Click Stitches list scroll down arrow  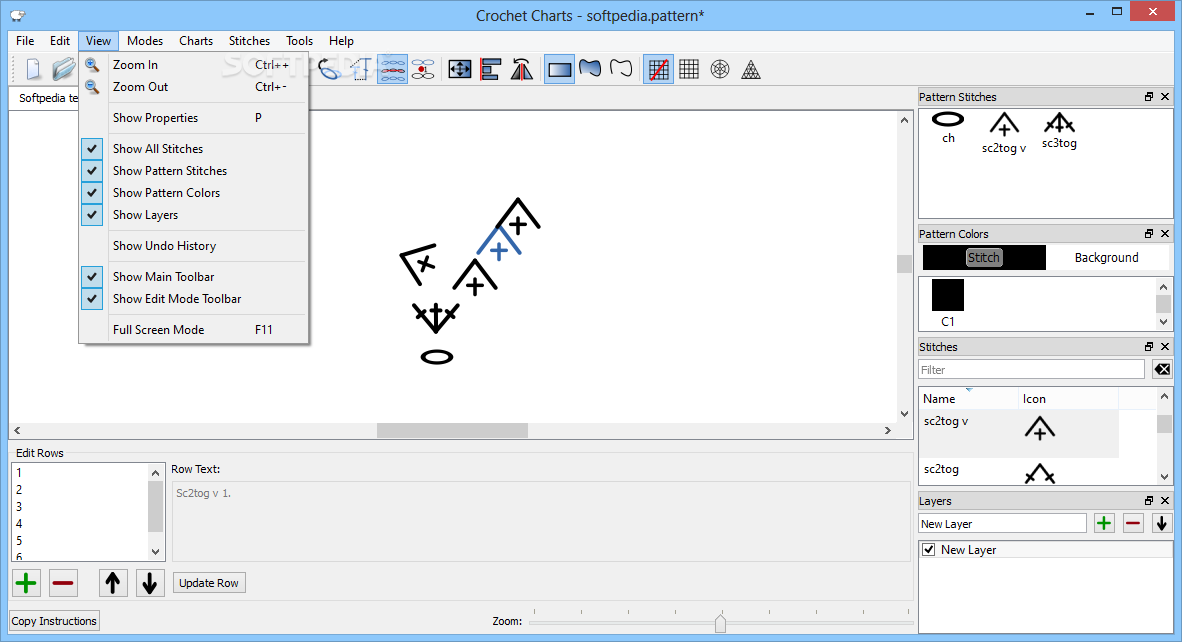[1165, 476]
